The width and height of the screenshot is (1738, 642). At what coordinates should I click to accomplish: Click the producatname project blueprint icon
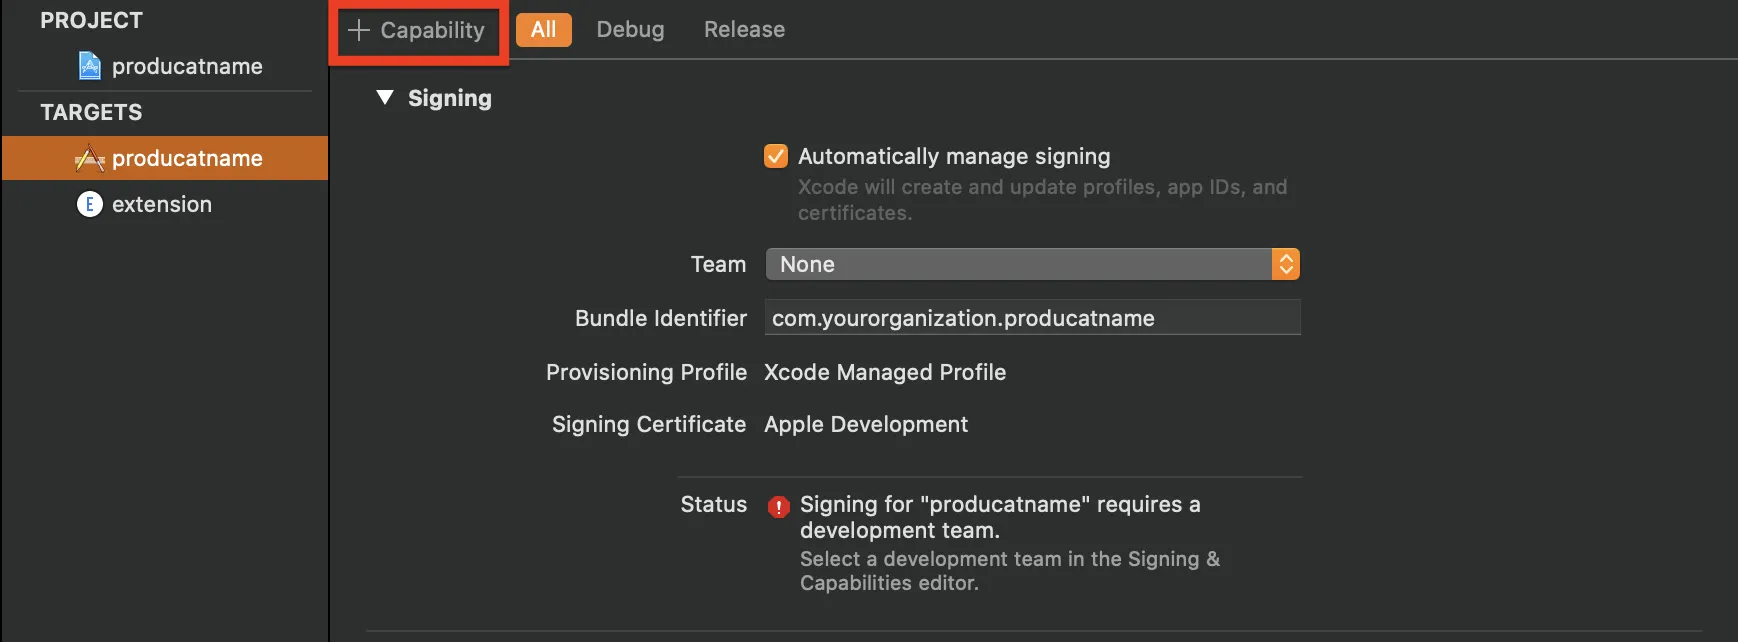tap(90, 66)
